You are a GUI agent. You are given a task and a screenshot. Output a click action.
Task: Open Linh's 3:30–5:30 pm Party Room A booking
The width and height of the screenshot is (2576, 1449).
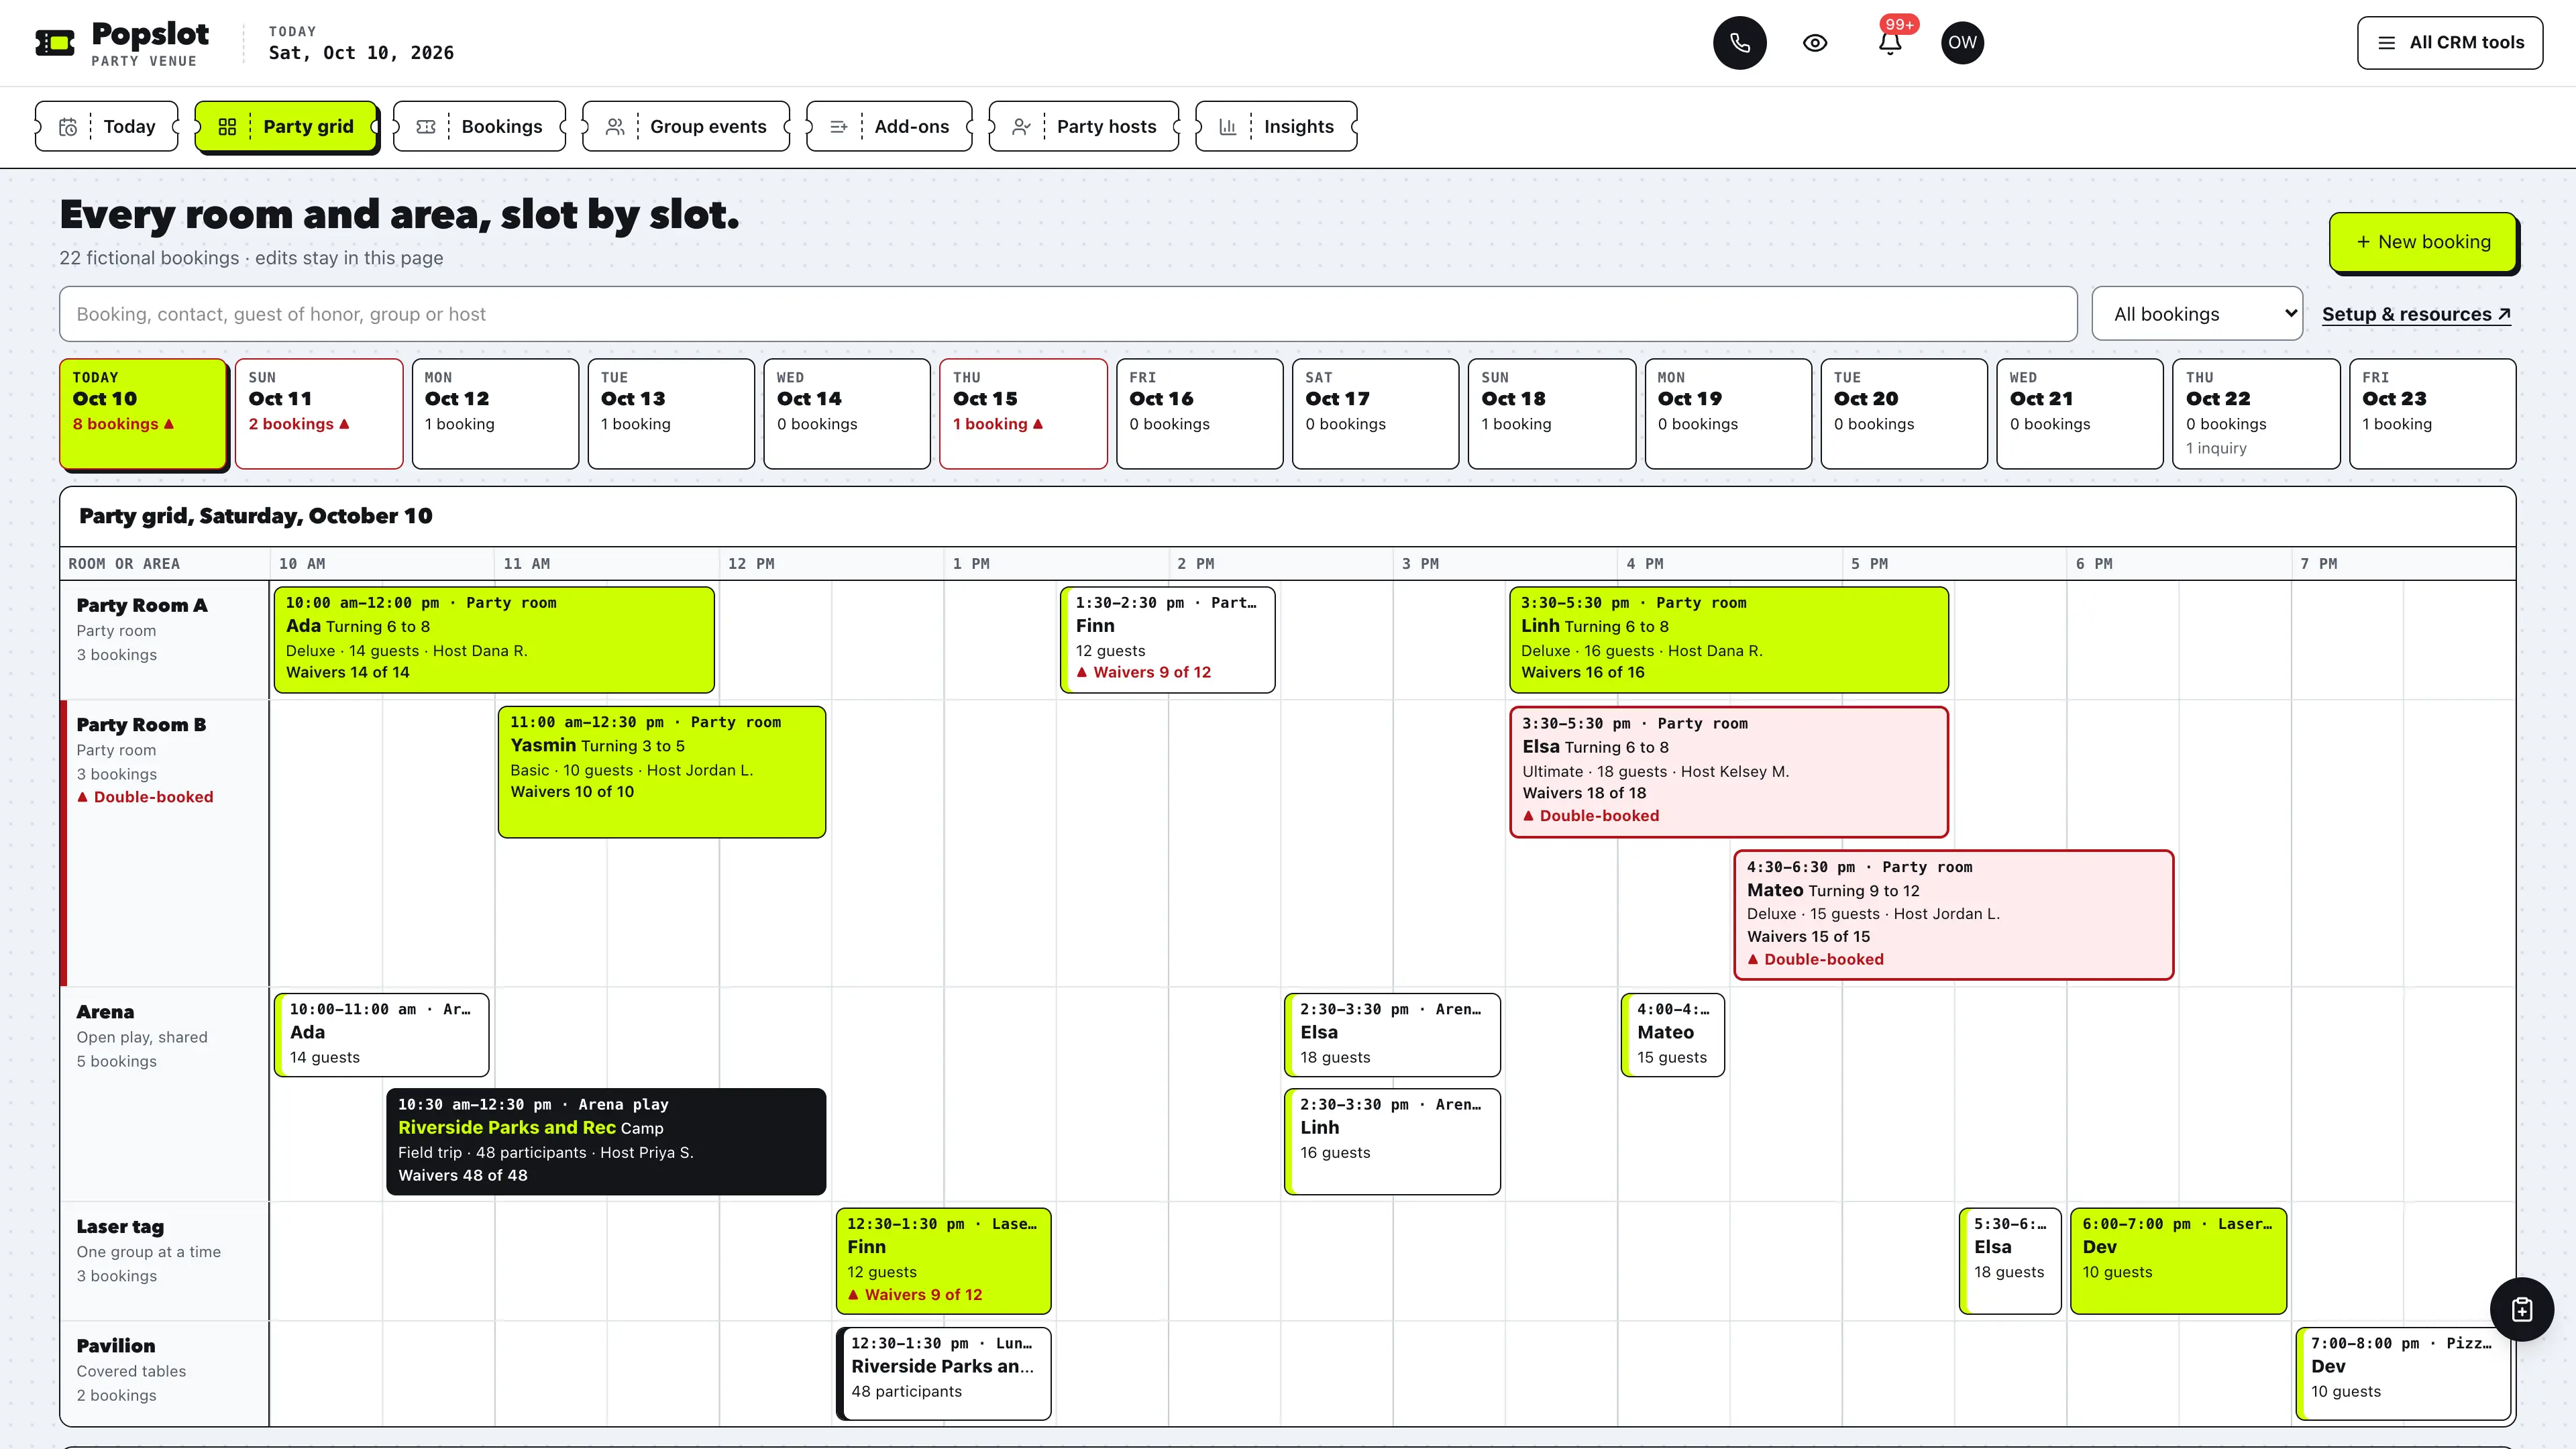[1728, 639]
